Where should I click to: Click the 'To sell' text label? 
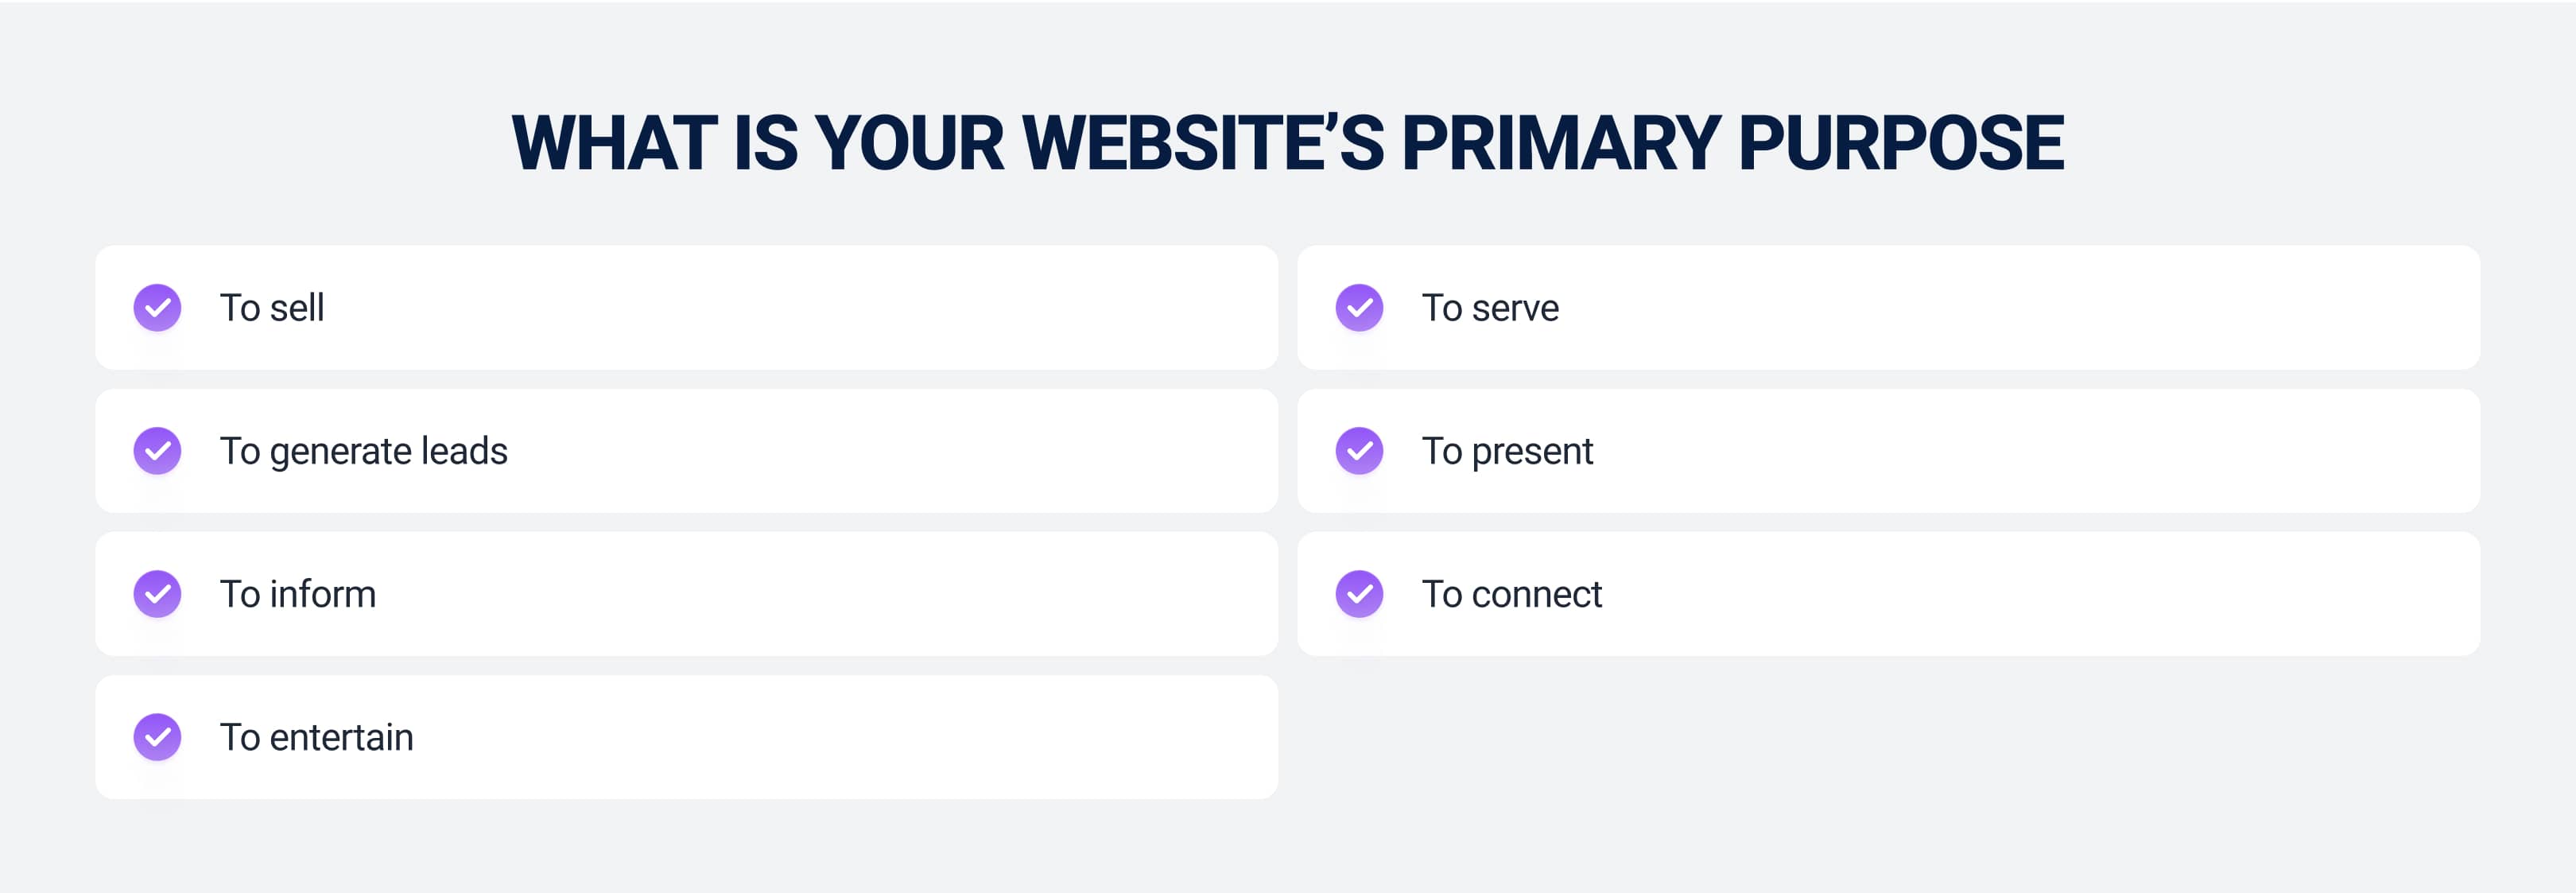click(x=272, y=308)
